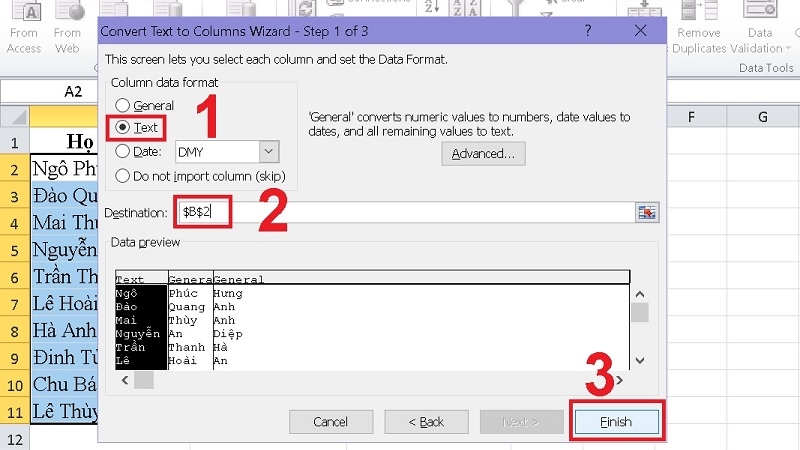Click 'Nguyễn' in the data preview

point(138,334)
